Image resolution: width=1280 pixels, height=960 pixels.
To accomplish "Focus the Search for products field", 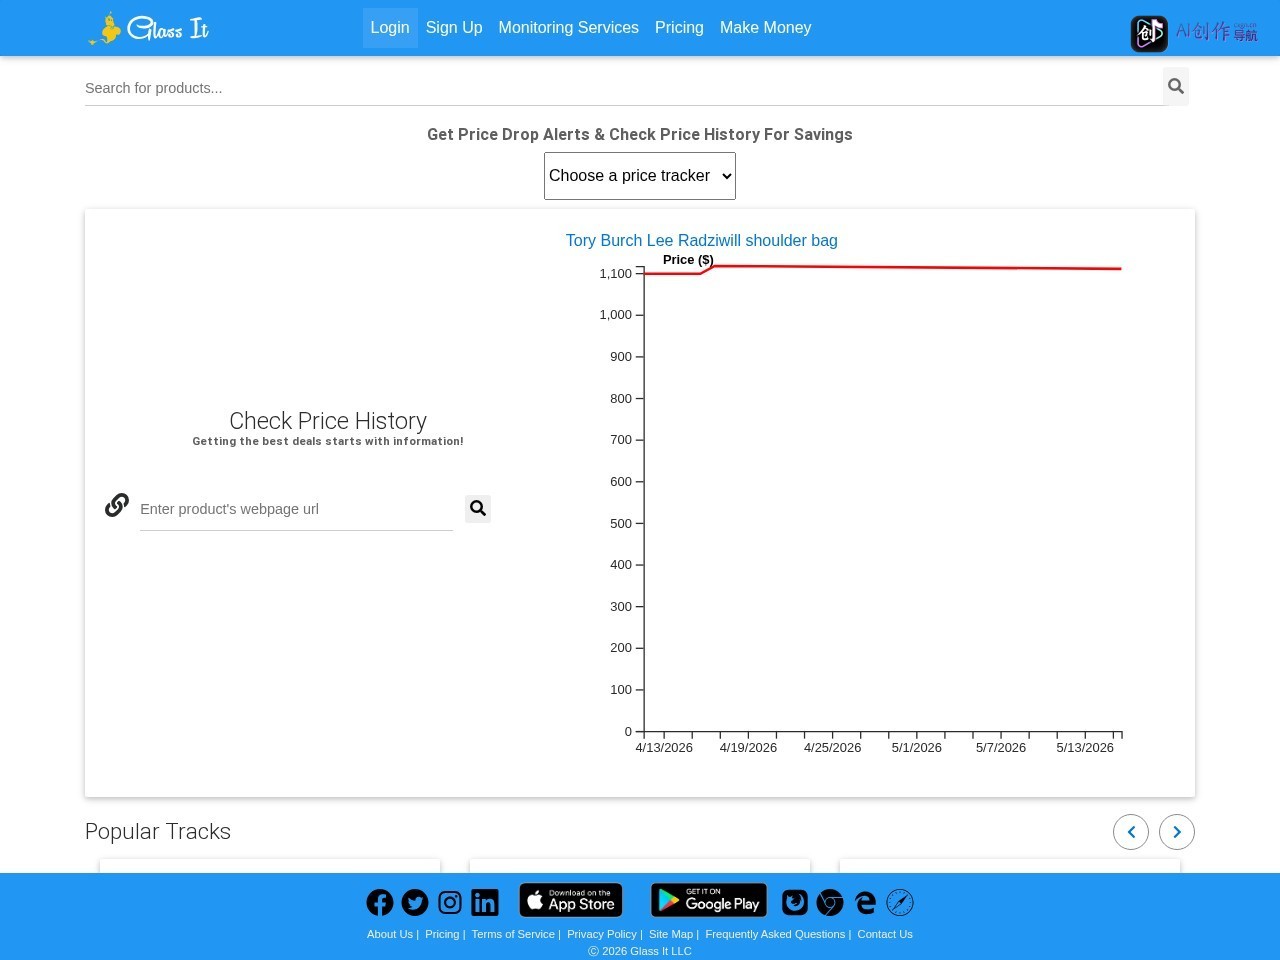I will click(624, 88).
